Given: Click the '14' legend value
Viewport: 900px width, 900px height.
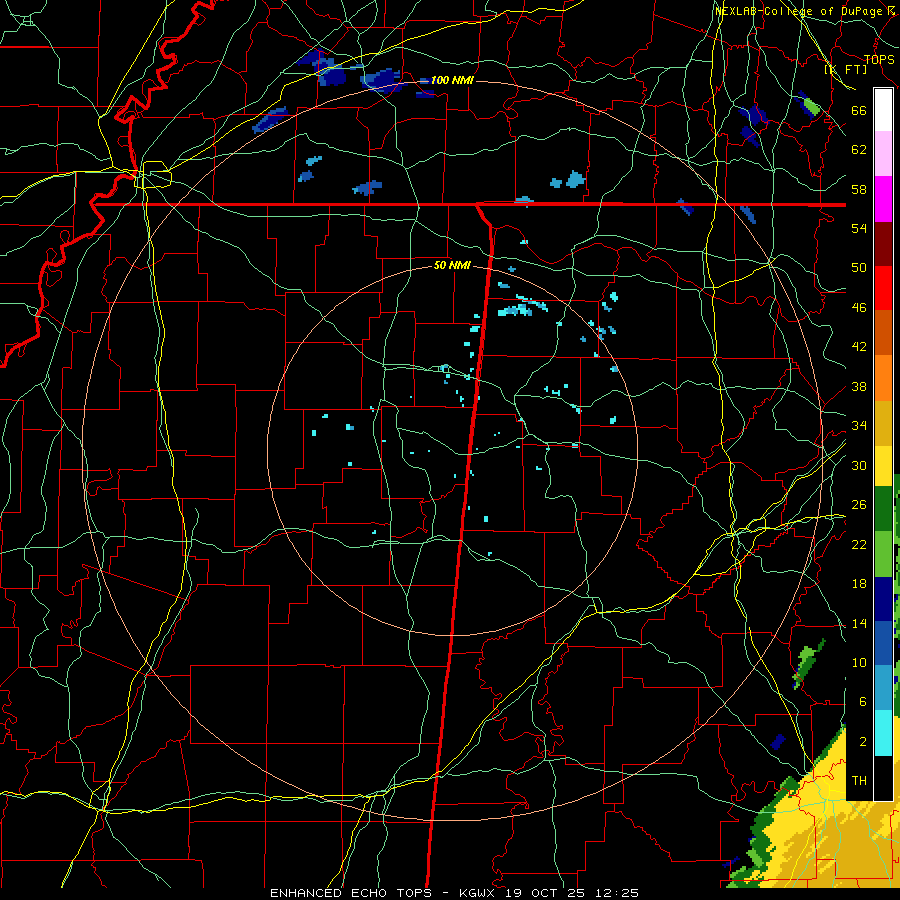Looking at the screenshot, I should [859, 623].
